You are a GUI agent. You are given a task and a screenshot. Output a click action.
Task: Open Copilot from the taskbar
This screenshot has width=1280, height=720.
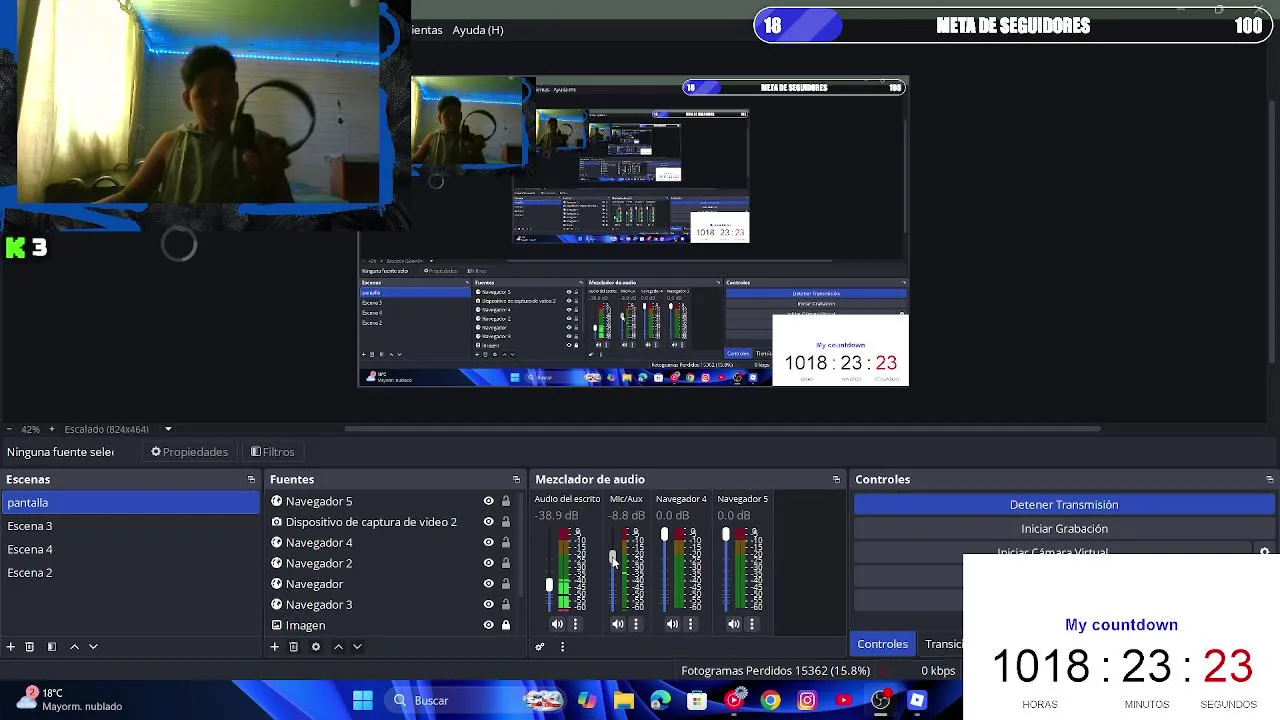pos(587,700)
